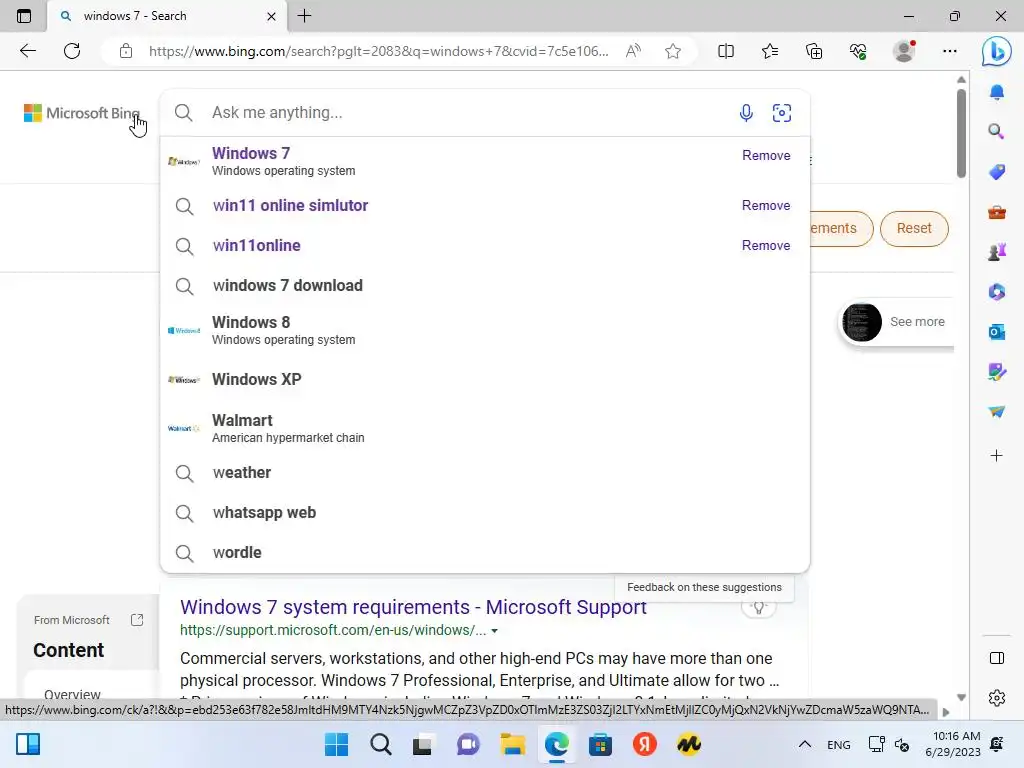Viewport: 1024px width, 768px height.
Task: Click Tab actions menu icon
Action: tap(24, 16)
